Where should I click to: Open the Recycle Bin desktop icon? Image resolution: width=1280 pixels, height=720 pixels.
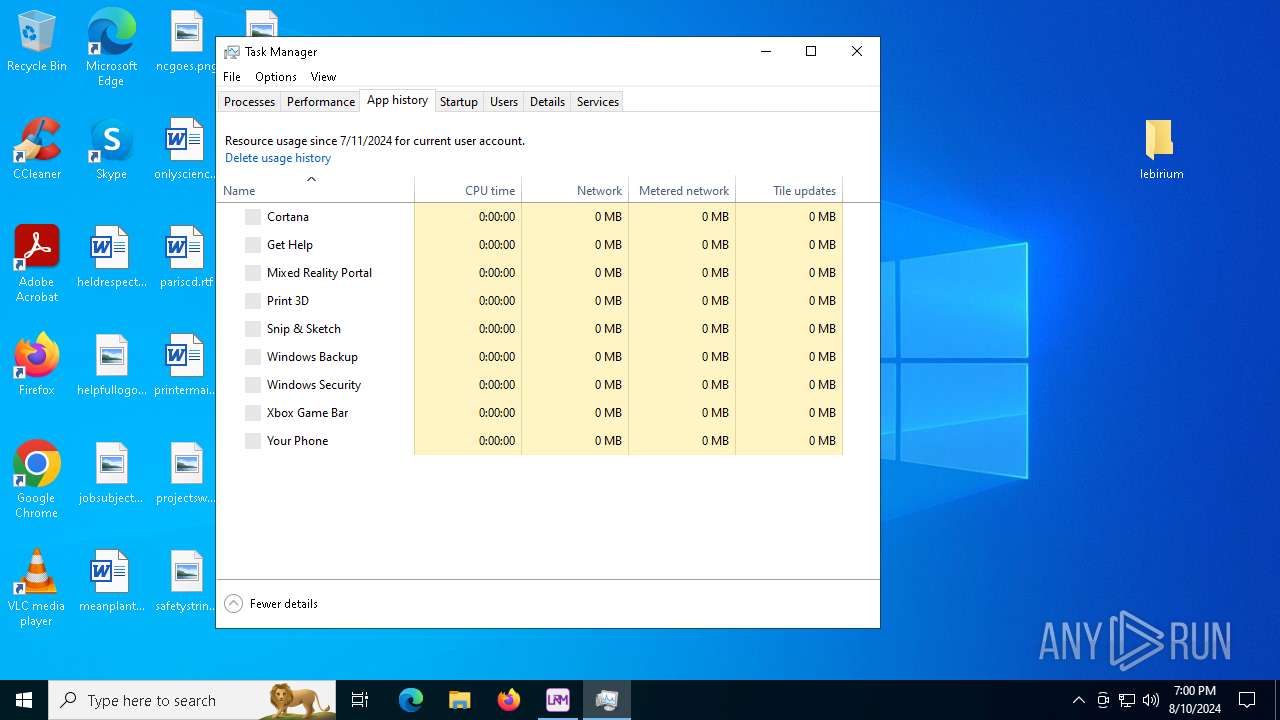37,41
